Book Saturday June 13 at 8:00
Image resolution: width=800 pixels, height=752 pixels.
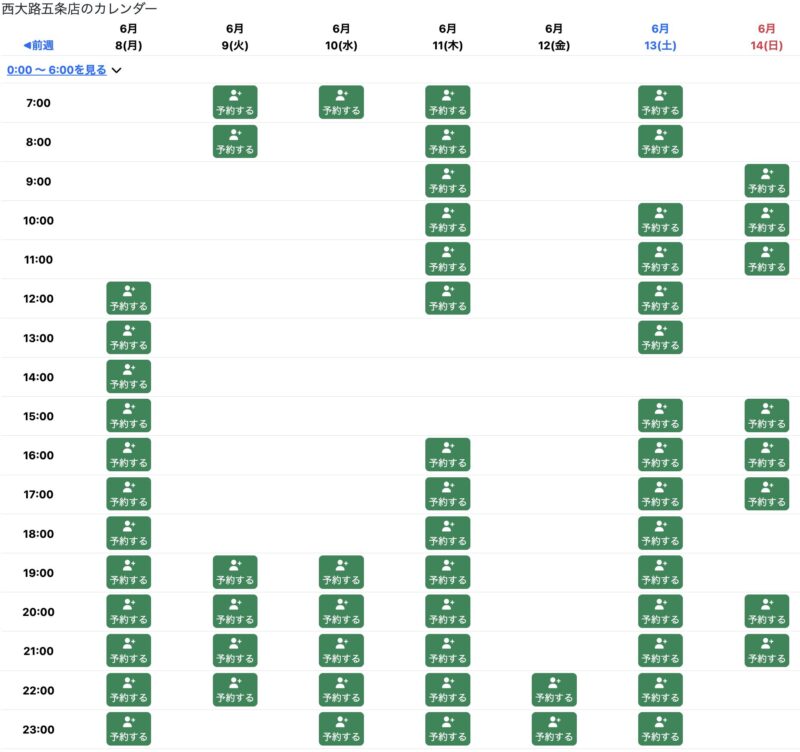click(x=660, y=141)
